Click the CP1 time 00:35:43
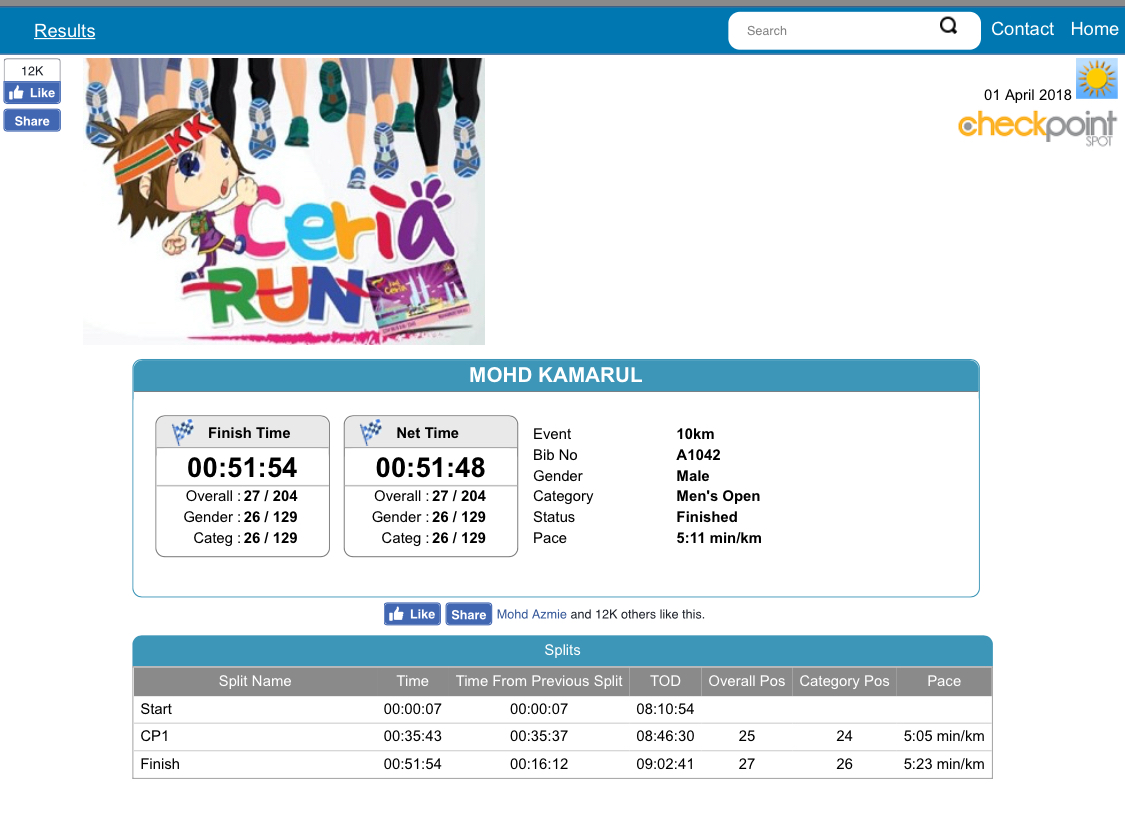 coord(413,736)
